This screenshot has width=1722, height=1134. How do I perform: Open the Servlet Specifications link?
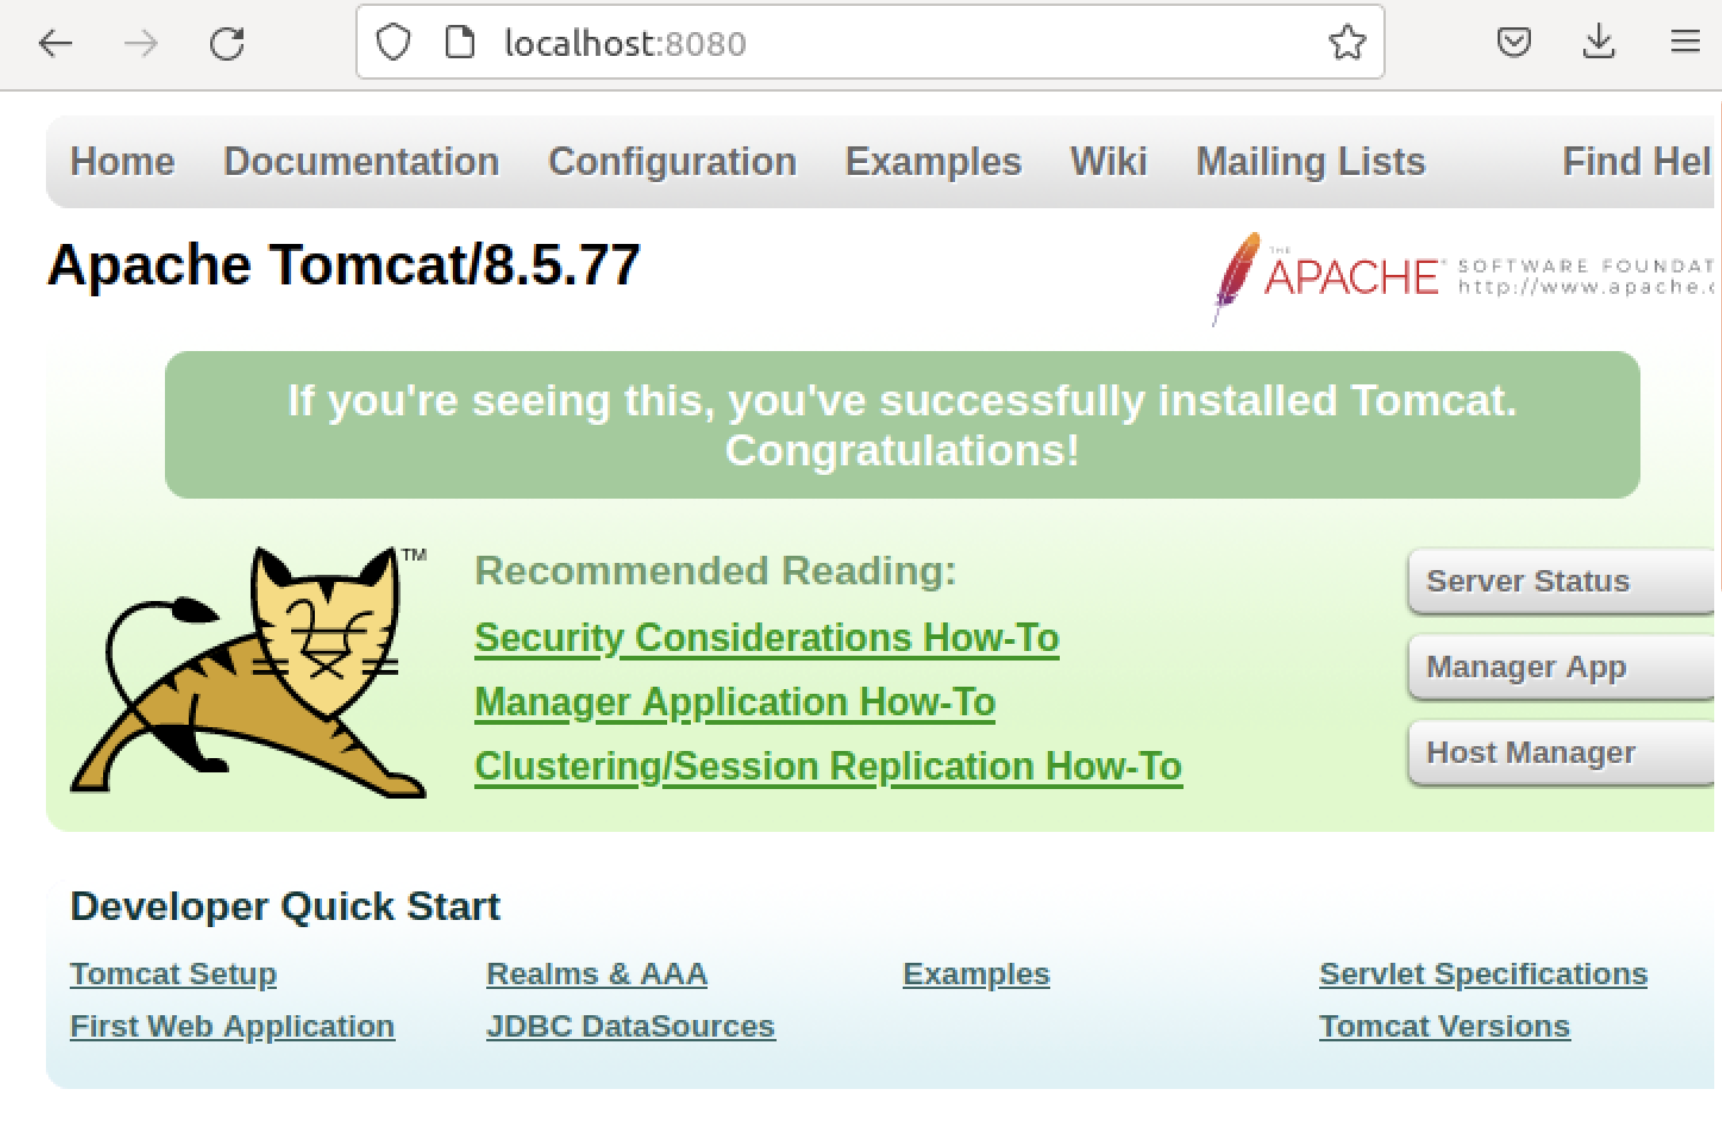(x=1483, y=974)
